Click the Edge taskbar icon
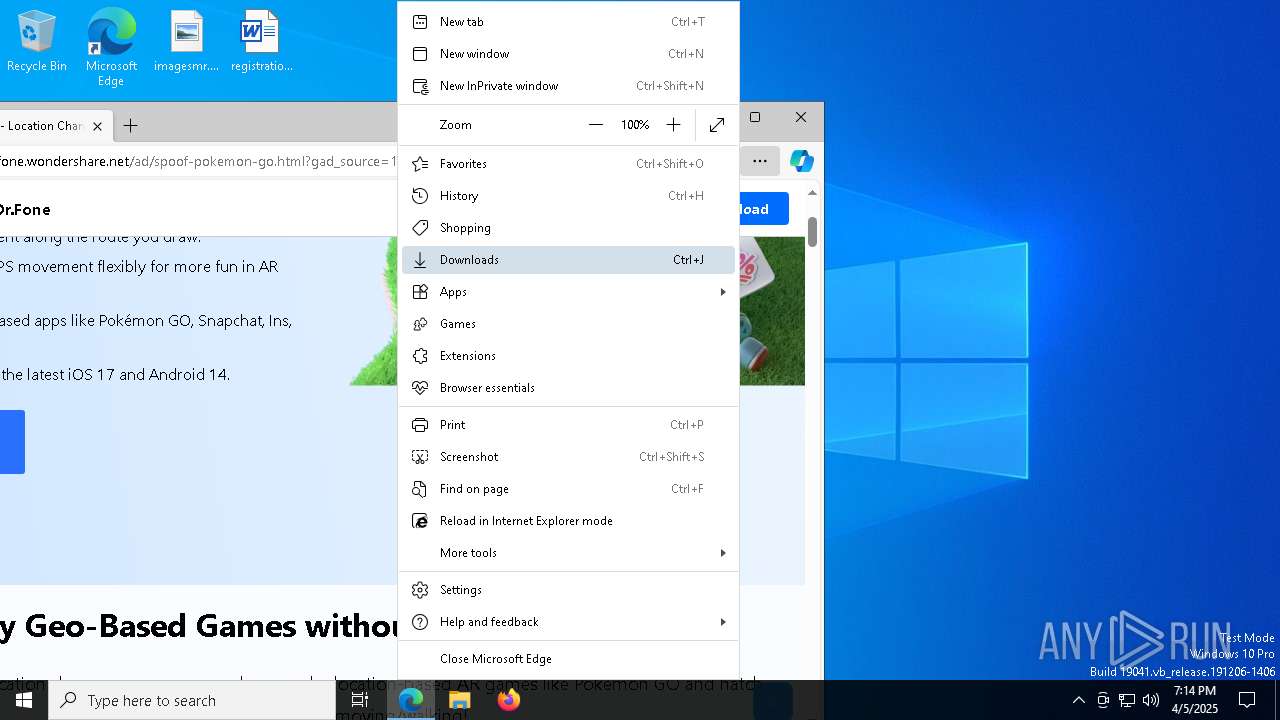The width and height of the screenshot is (1280, 720). [x=411, y=700]
